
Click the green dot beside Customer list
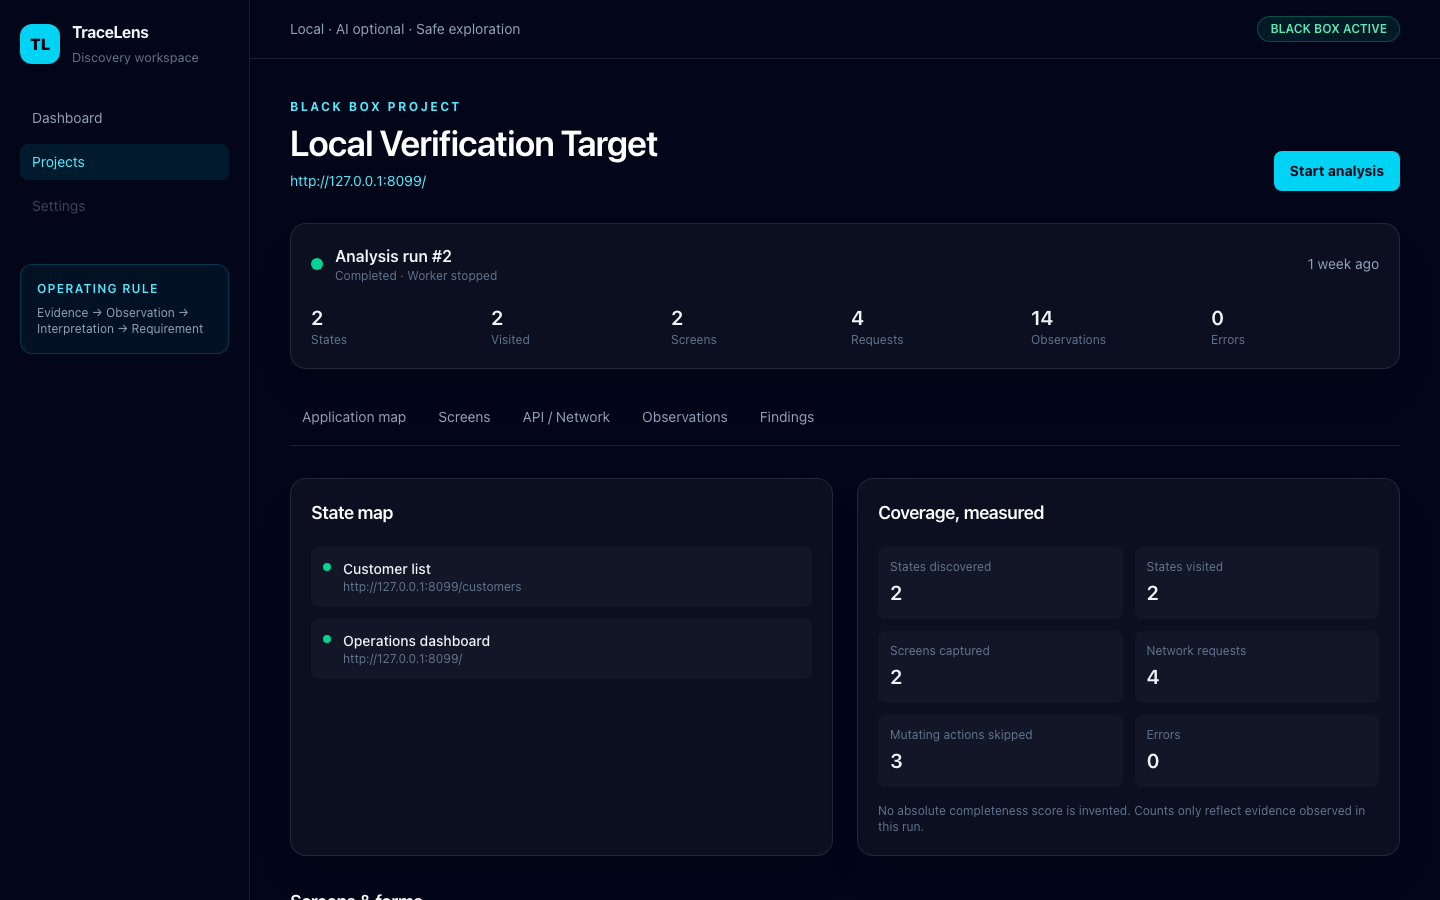click(x=327, y=567)
